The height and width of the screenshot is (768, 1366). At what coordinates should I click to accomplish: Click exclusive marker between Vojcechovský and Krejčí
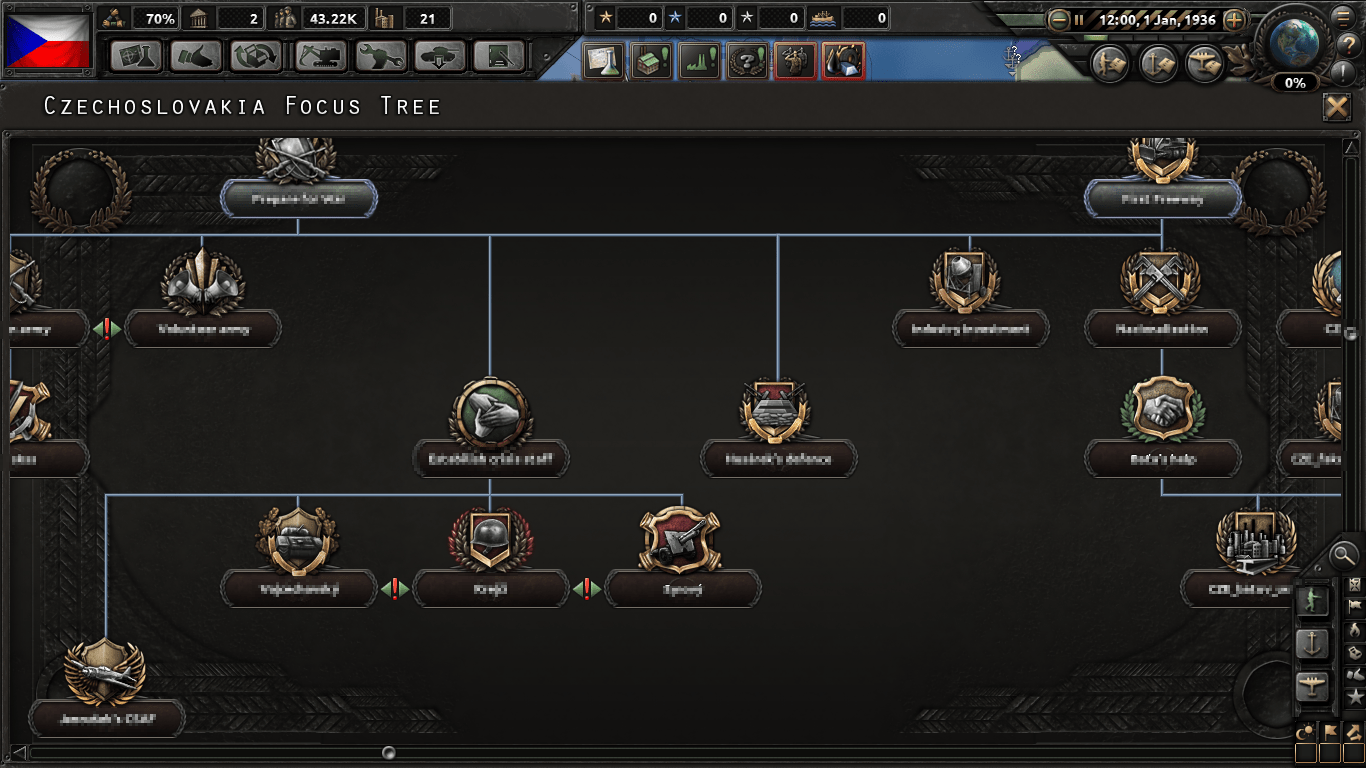click(395, 589)
